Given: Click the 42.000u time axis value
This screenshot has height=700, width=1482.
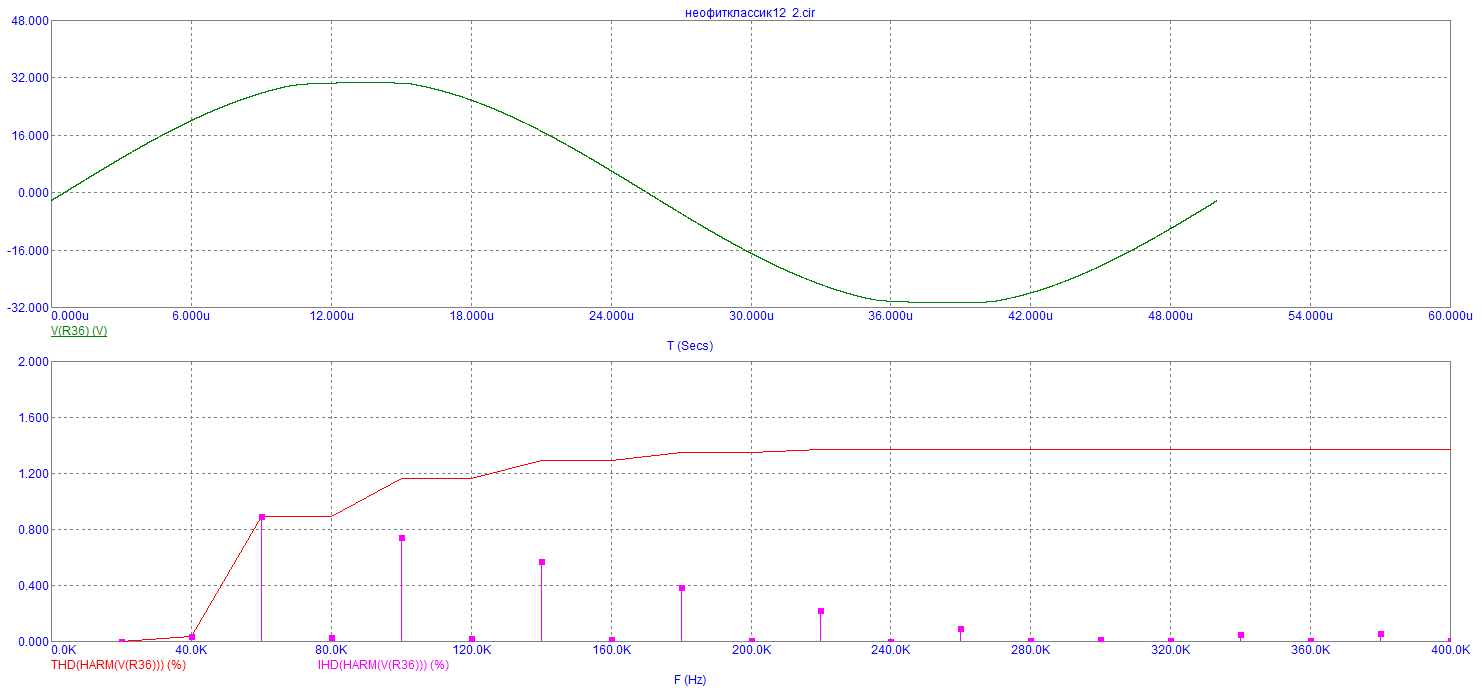Looking at the screenshot, I should coord(1031,316).
